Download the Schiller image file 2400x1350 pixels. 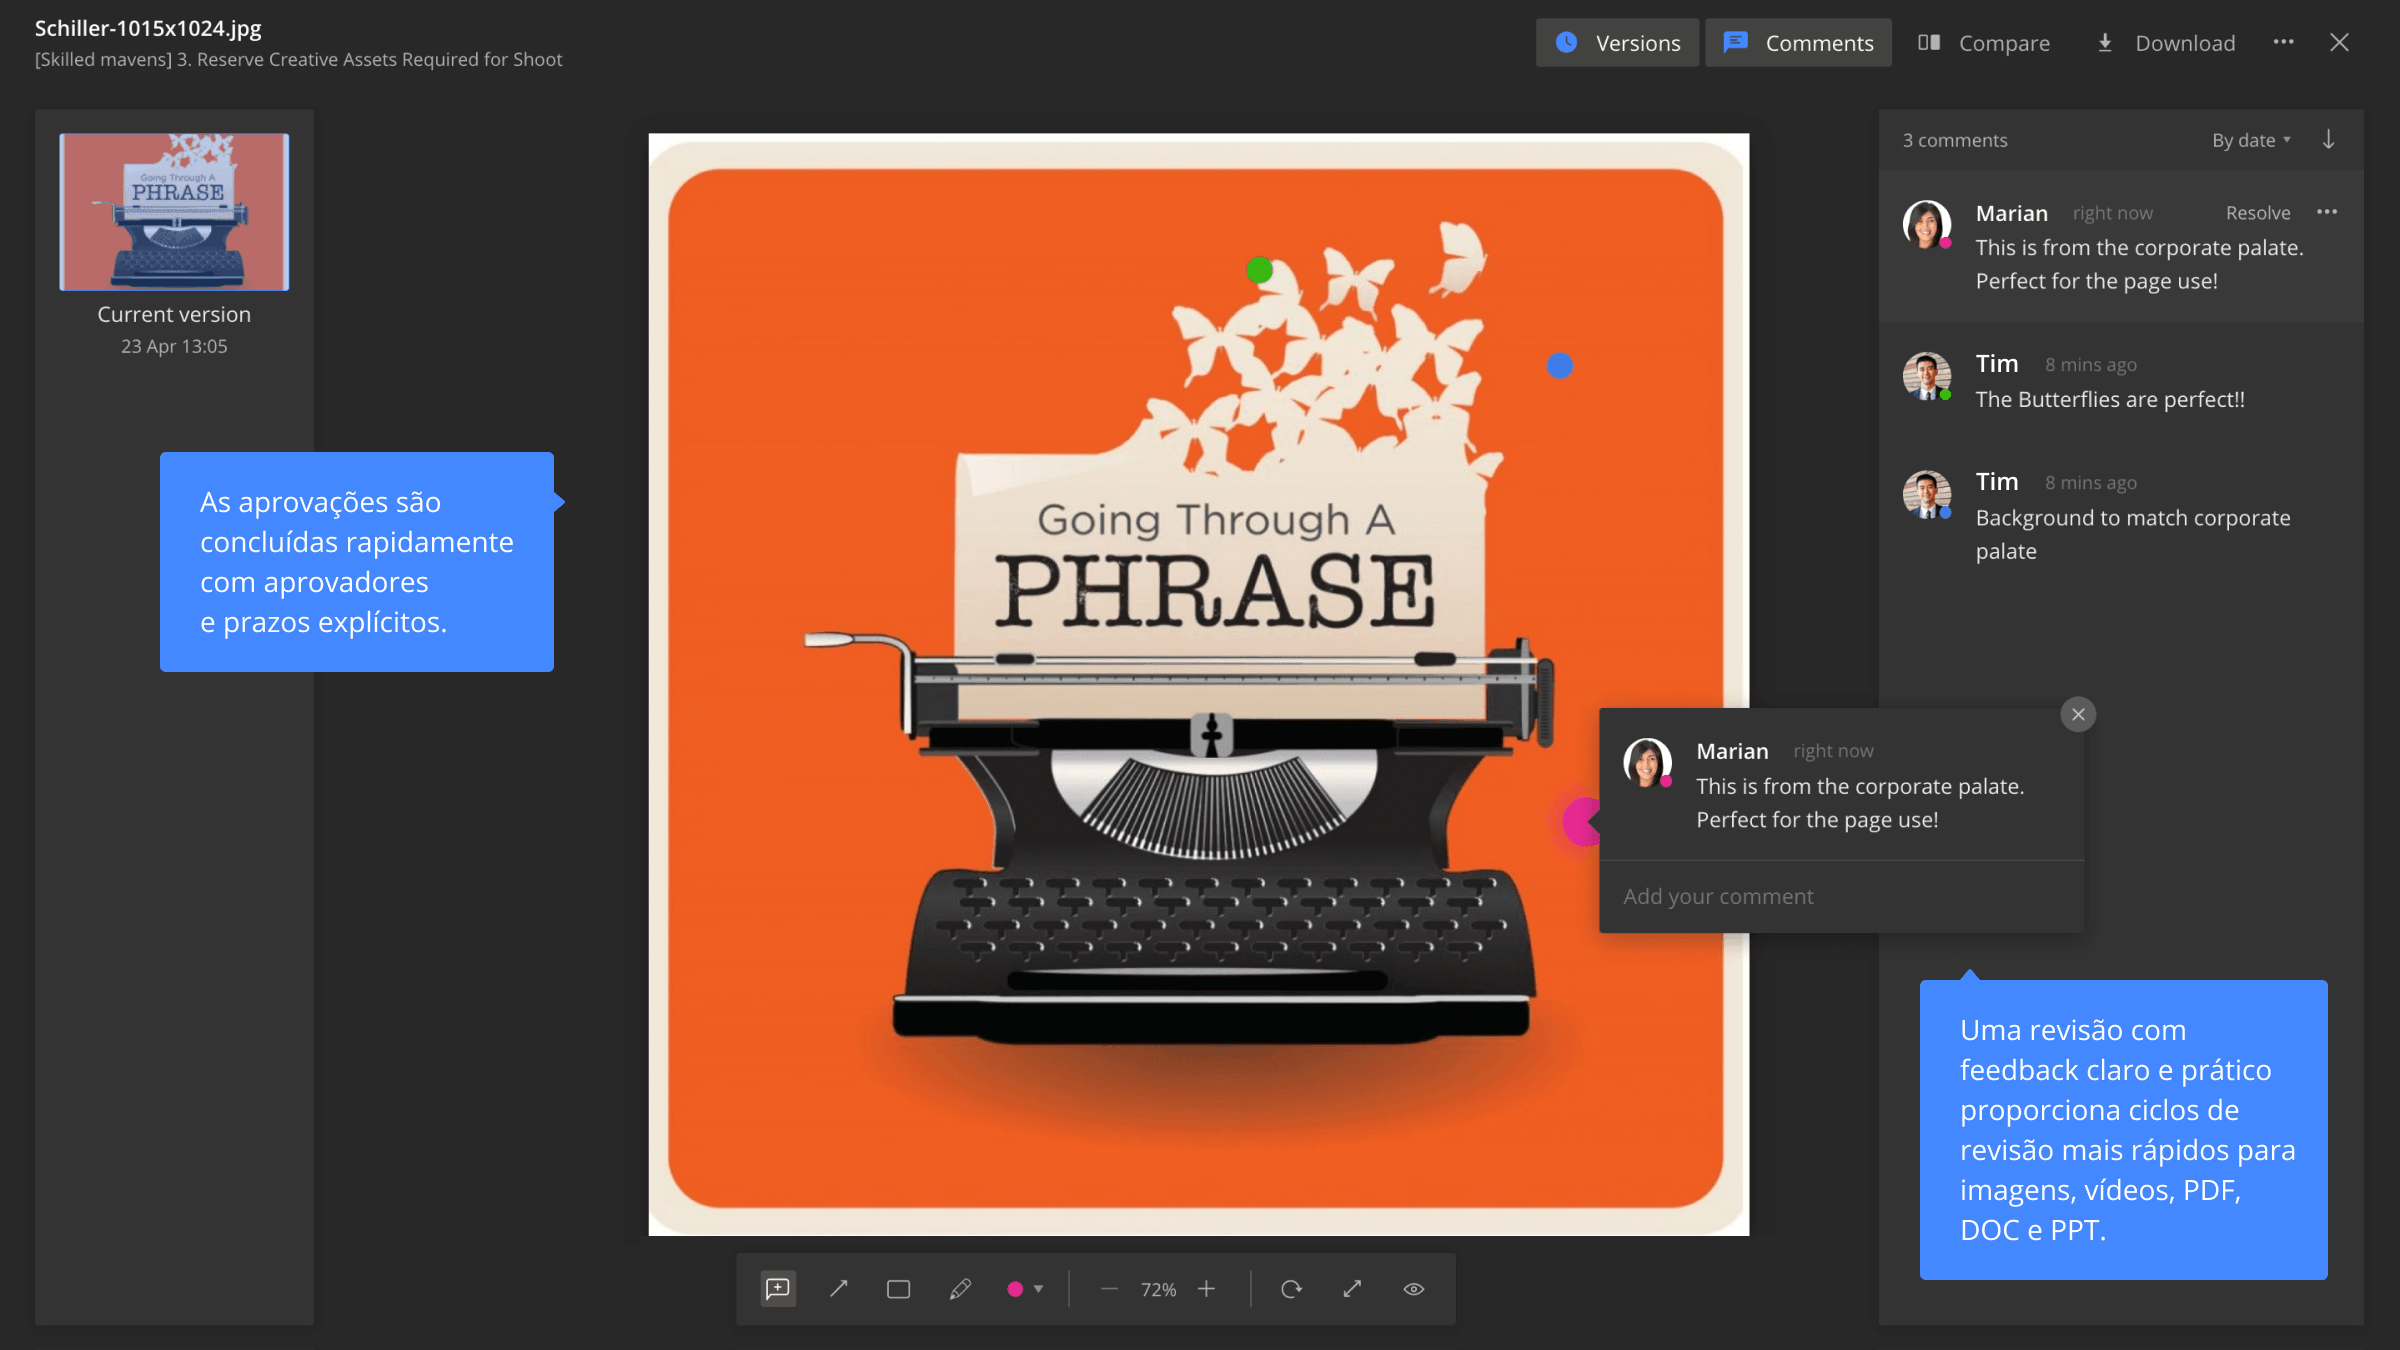[2165, 43]
